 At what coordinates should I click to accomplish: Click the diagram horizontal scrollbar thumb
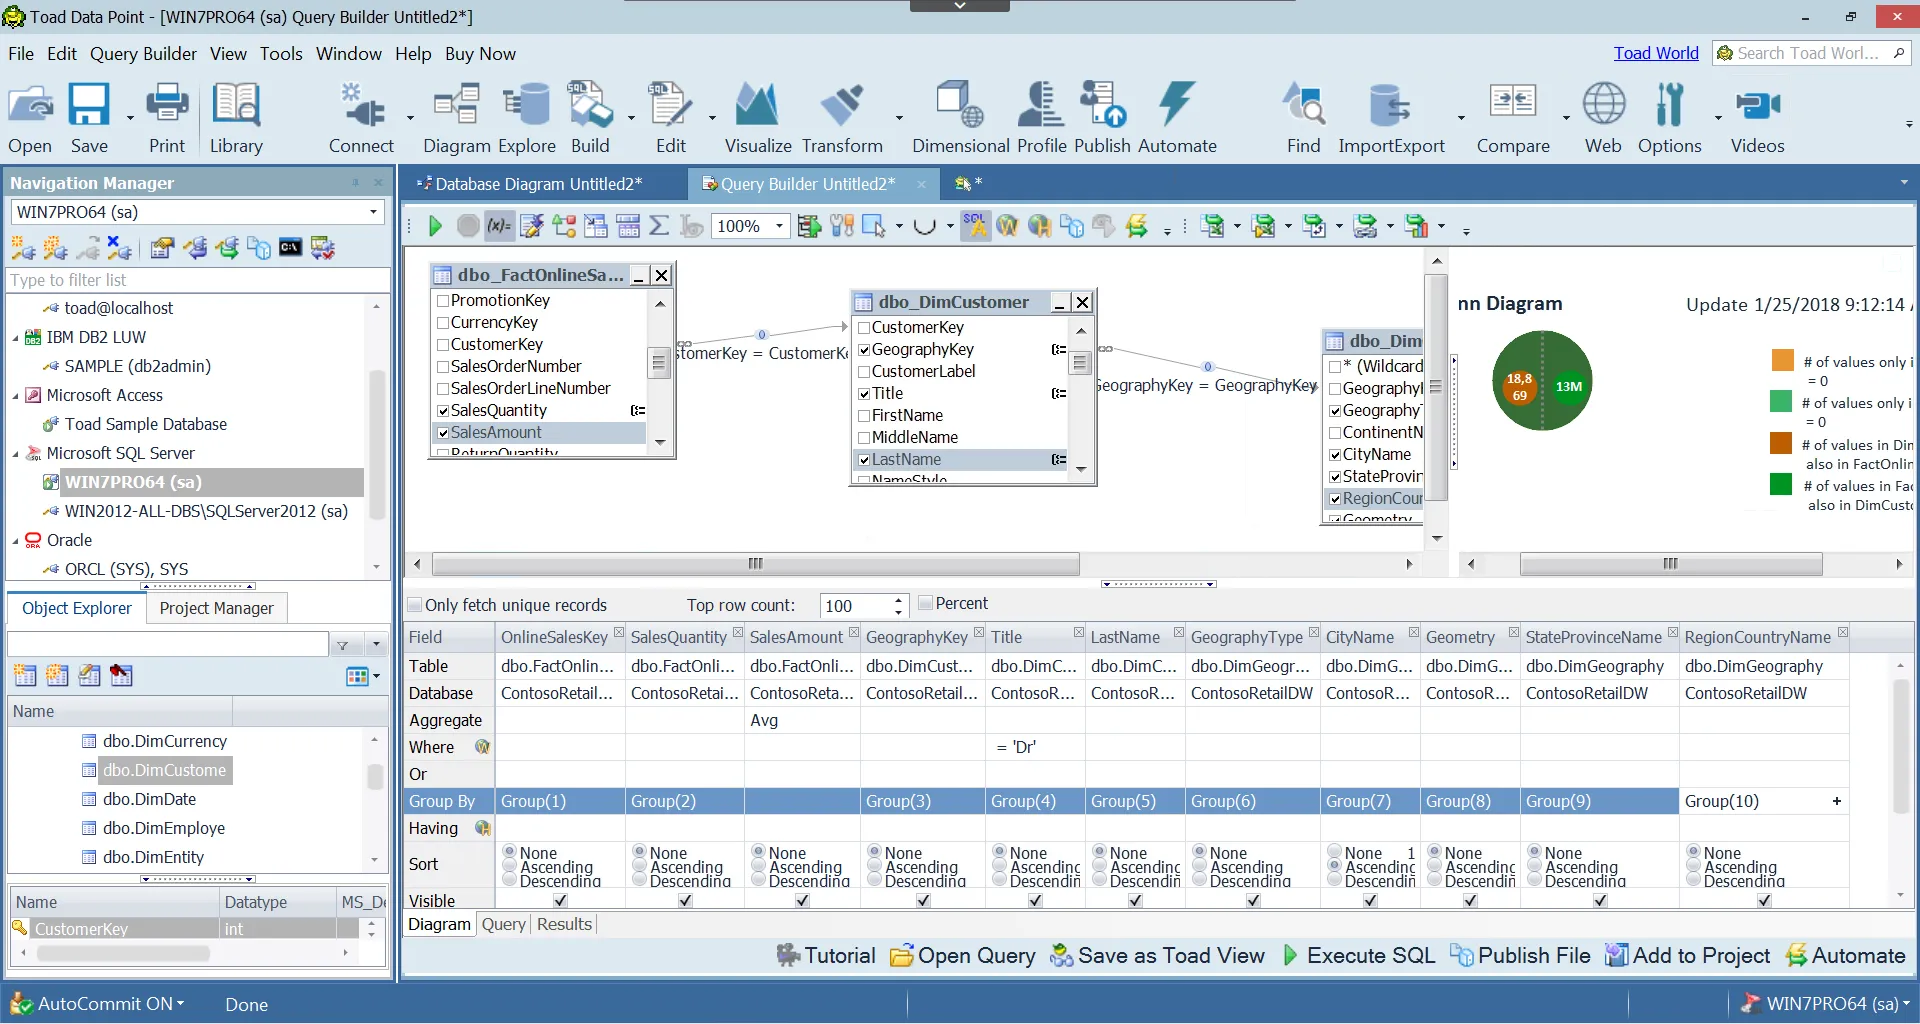click(756, 564)
